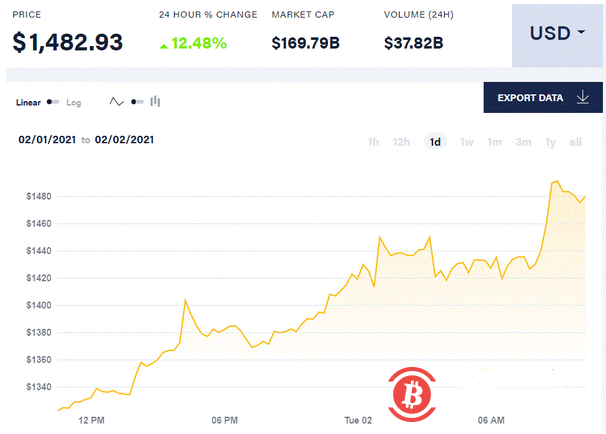Image resolution: width=606 pixels, height=434 pixels.
Task: Select the 1w time range
Action: pos(466,142)
